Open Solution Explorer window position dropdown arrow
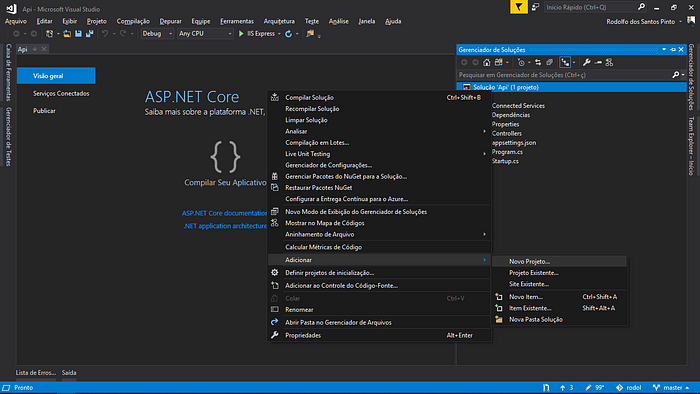This screenshot has width=700, height=394. click(664, 50)
